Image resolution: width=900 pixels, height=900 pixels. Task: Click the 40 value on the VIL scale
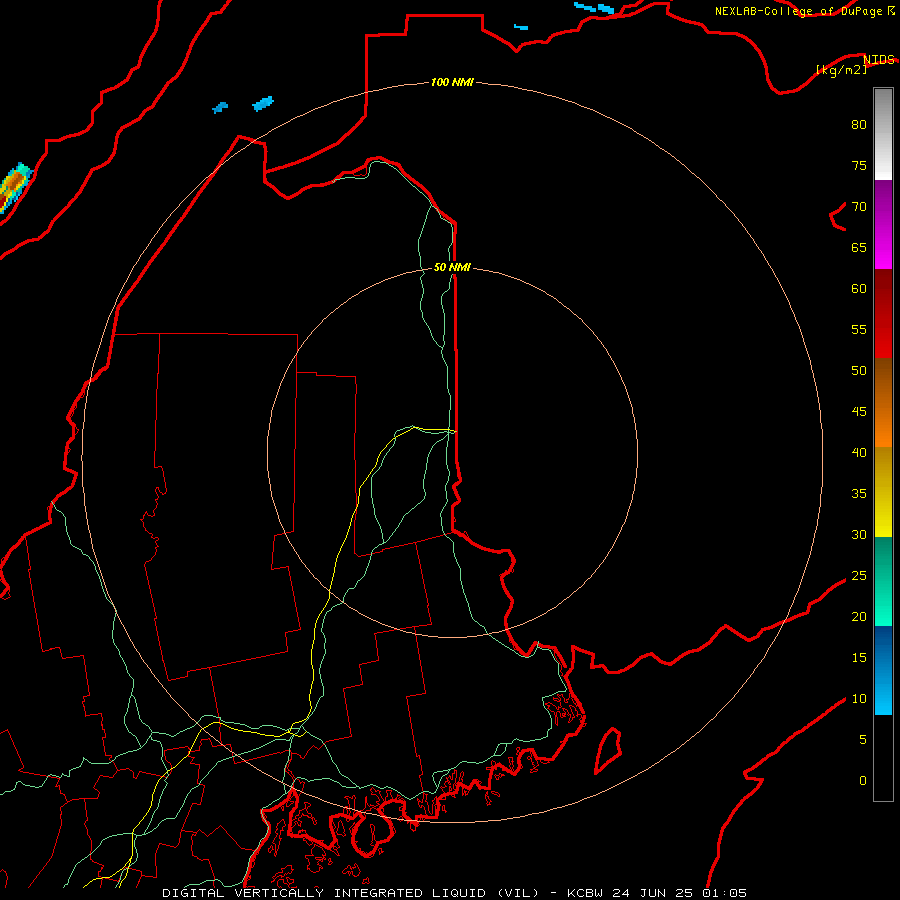coord(859,453)
